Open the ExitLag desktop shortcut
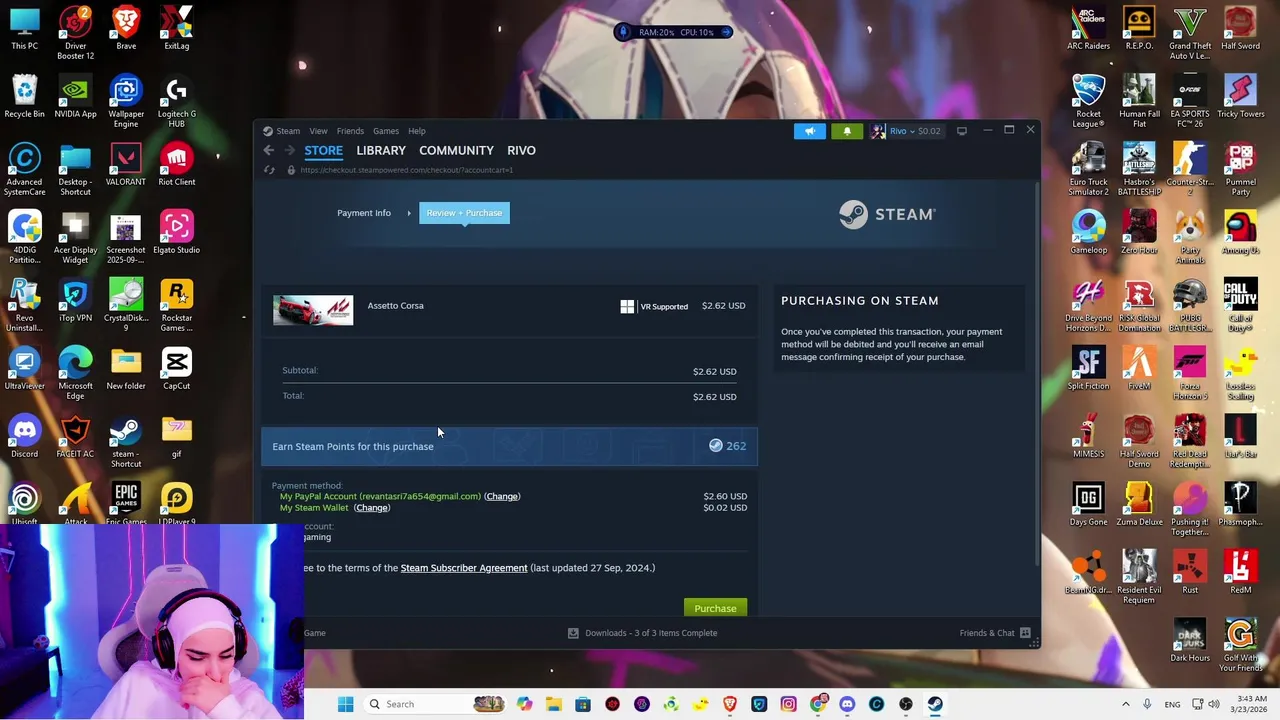1280x720 pixels. tap(177, 28)
